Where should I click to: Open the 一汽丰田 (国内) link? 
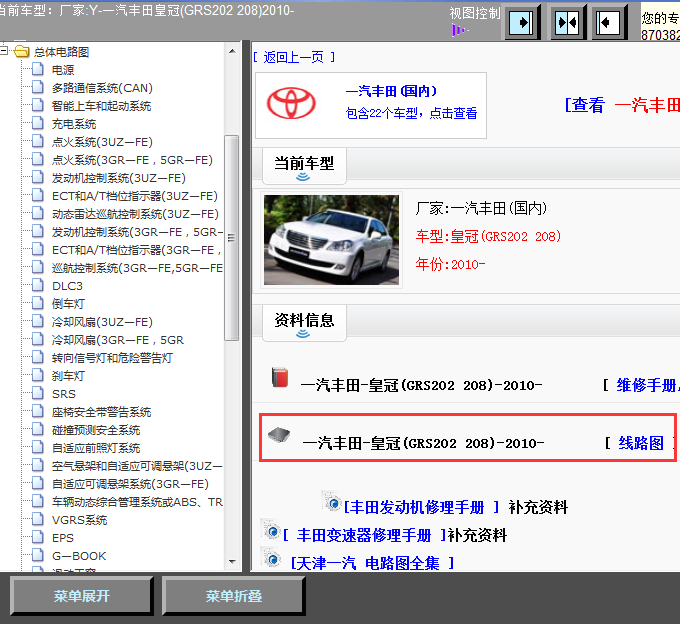pyautogui.click(x=391, y=91)
